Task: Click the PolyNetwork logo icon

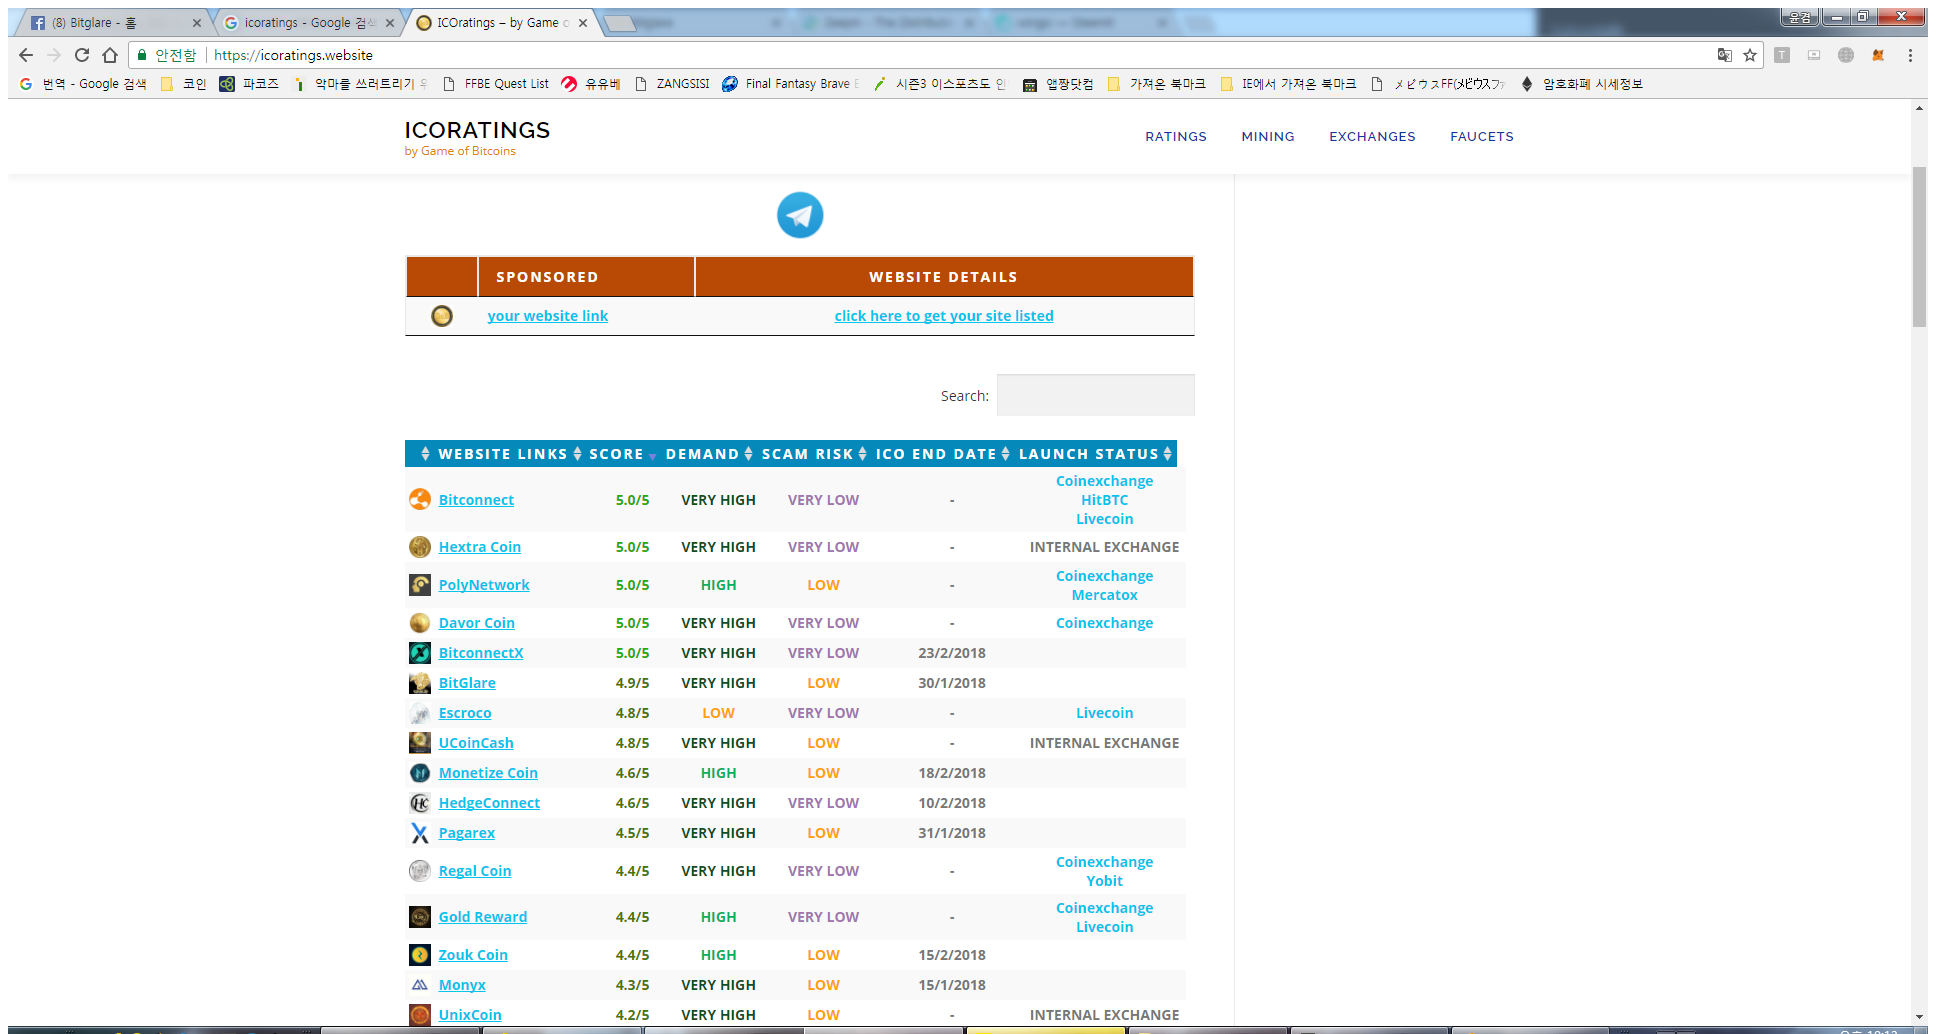Action: tap(420, 585)
